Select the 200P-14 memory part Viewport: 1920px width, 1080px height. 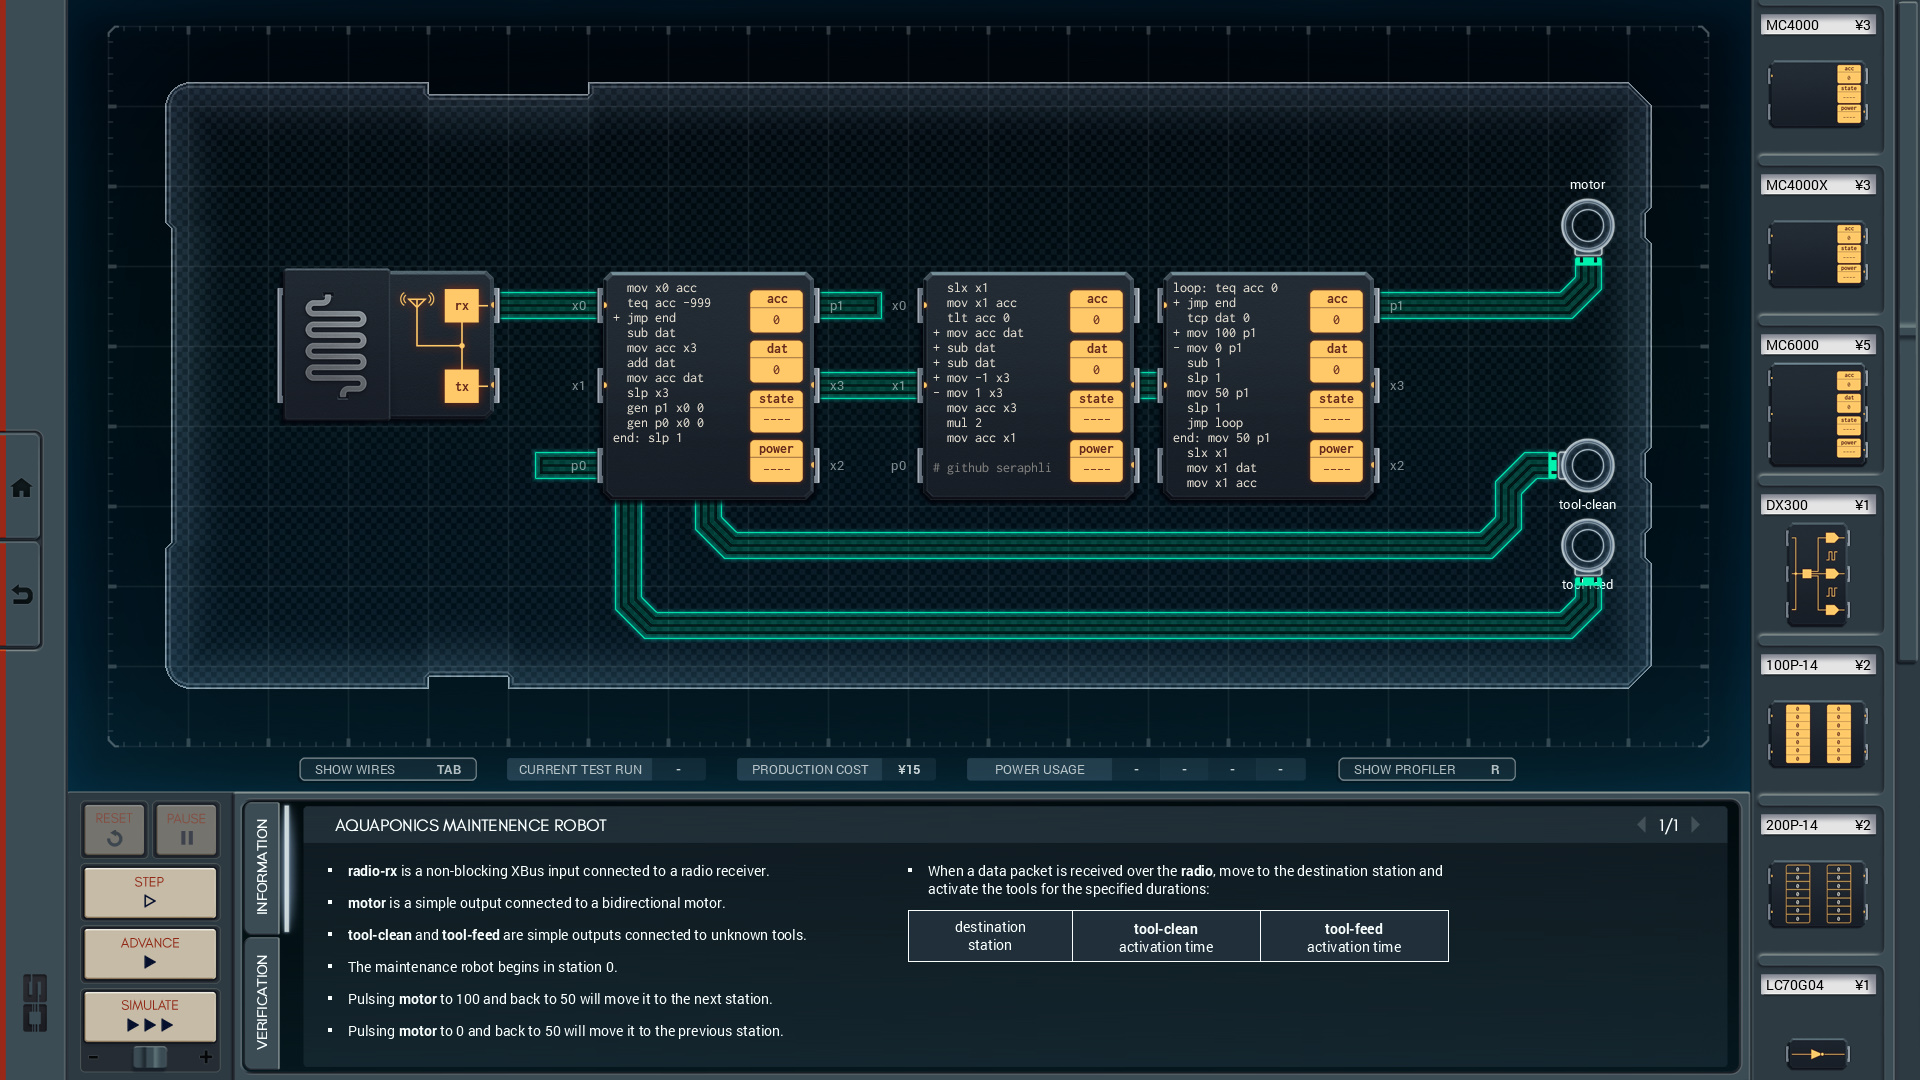(x=1817, y=893)
